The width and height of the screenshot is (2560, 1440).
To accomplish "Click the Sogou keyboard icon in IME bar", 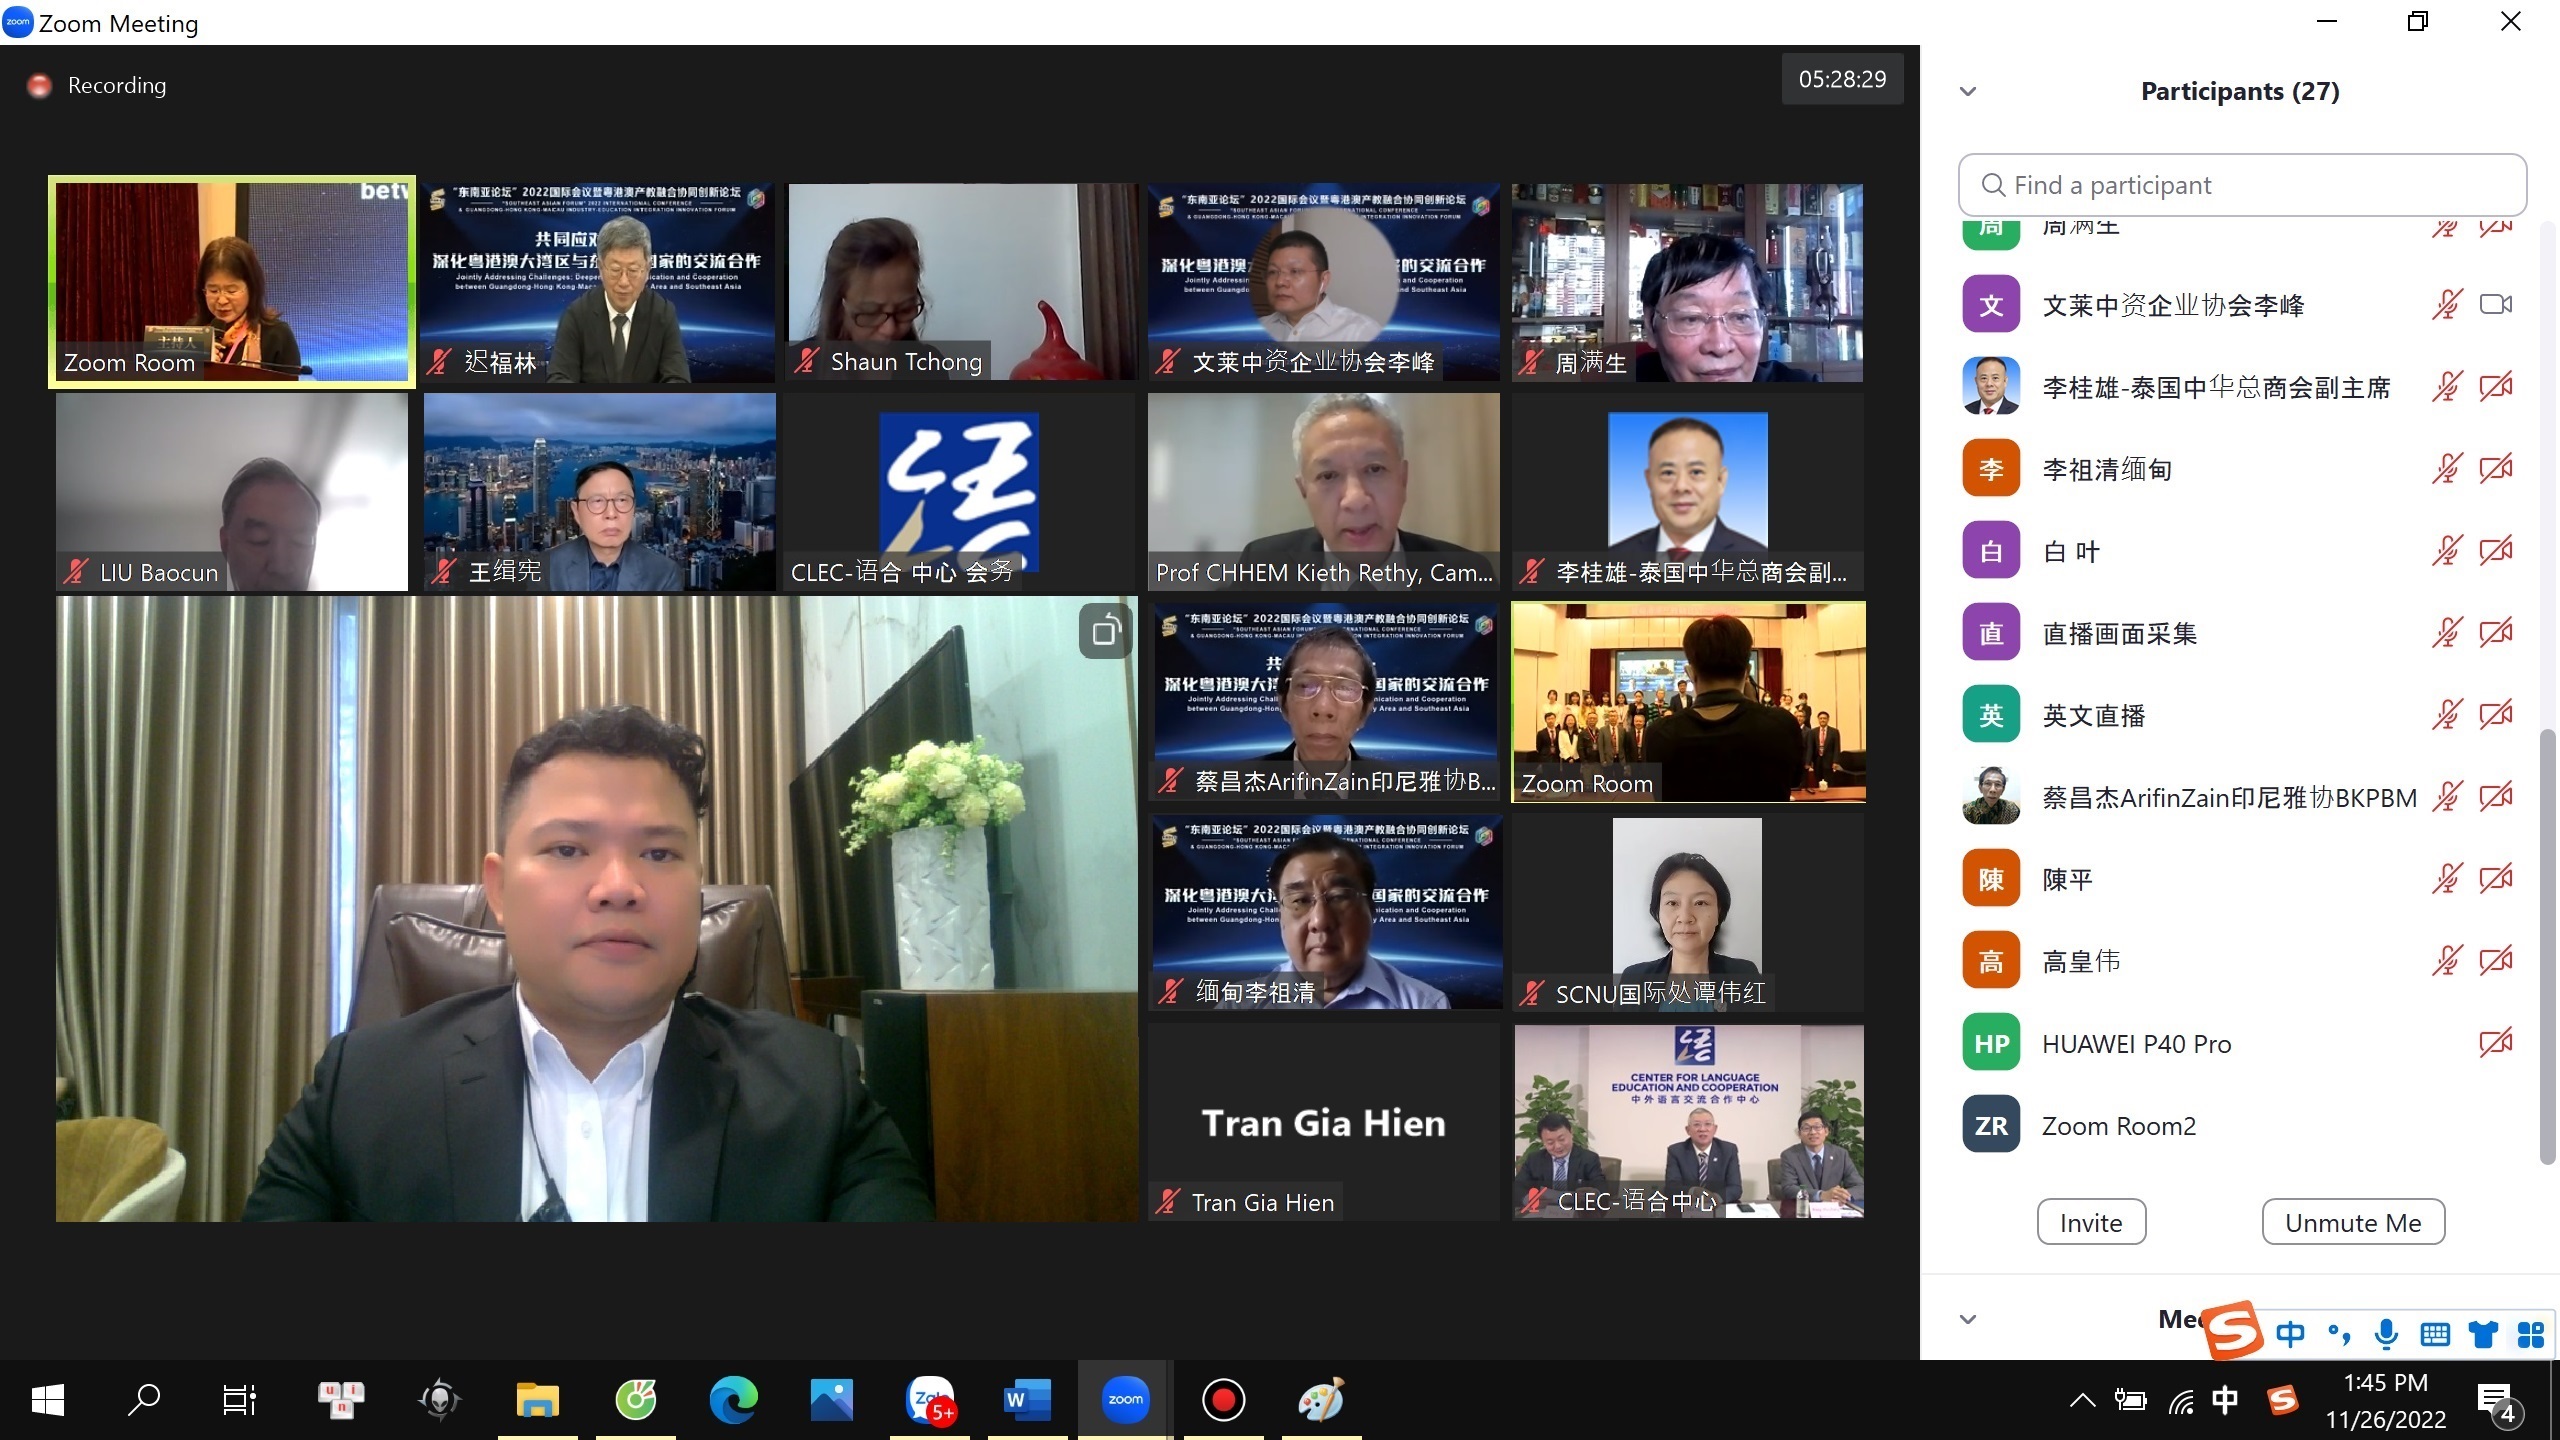I will [2434, 1334].
